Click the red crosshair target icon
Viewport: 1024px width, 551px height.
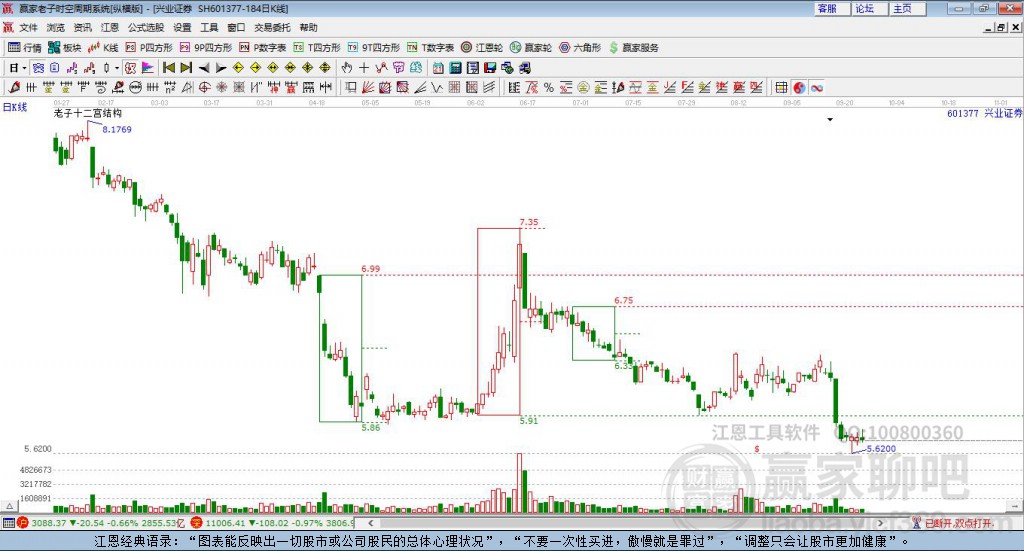[x=204, y=87]
